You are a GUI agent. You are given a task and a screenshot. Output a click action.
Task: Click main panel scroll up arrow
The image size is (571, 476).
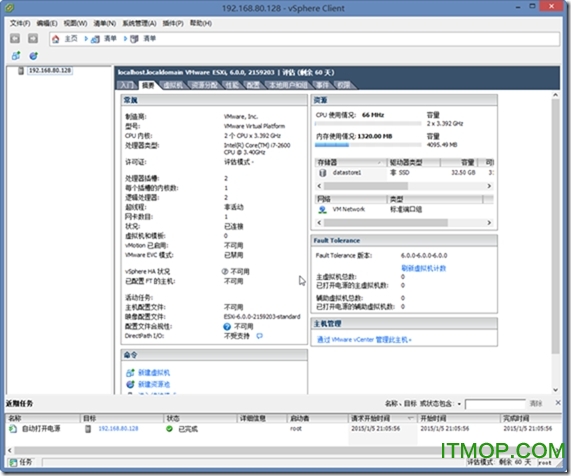(x=555, y=95)
